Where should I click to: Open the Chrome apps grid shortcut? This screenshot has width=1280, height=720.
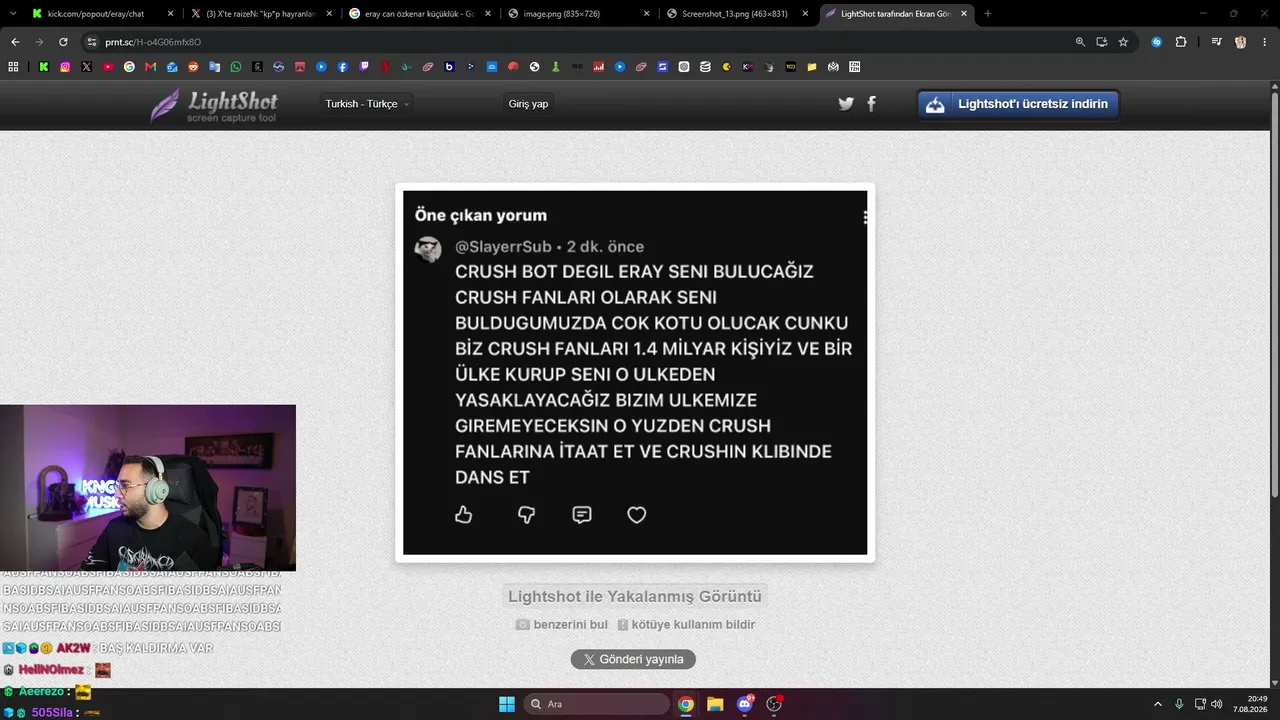13,67
